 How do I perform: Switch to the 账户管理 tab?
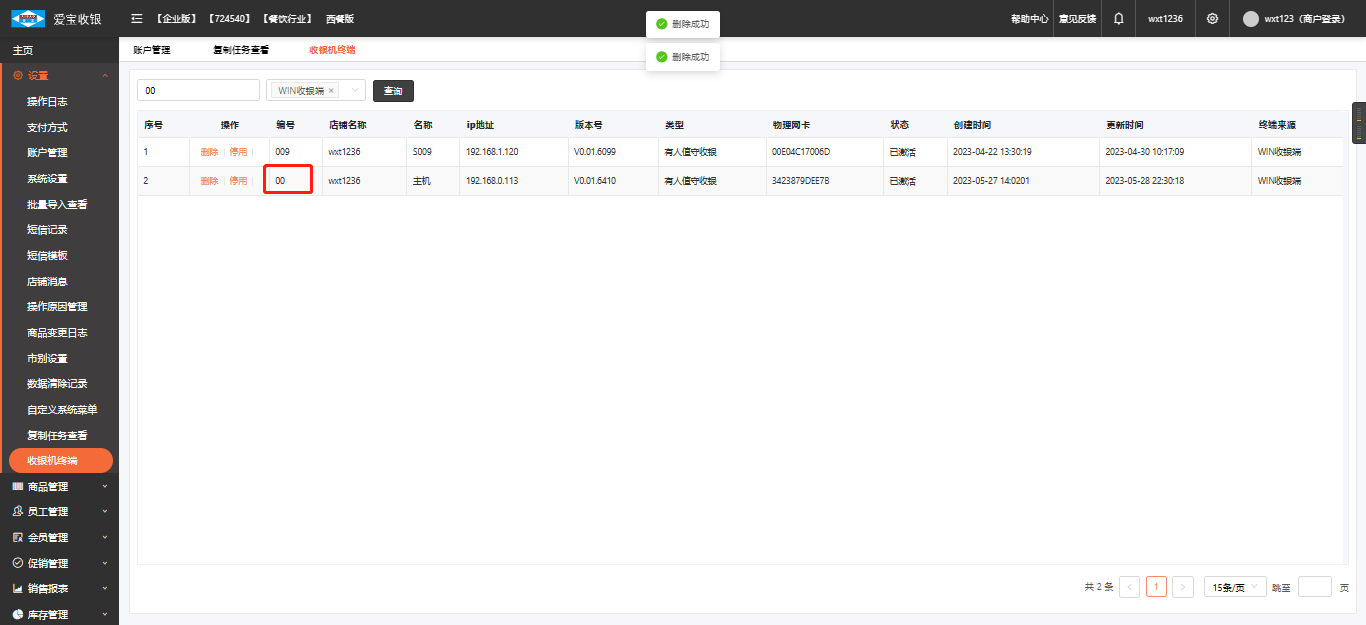(152, 50)
